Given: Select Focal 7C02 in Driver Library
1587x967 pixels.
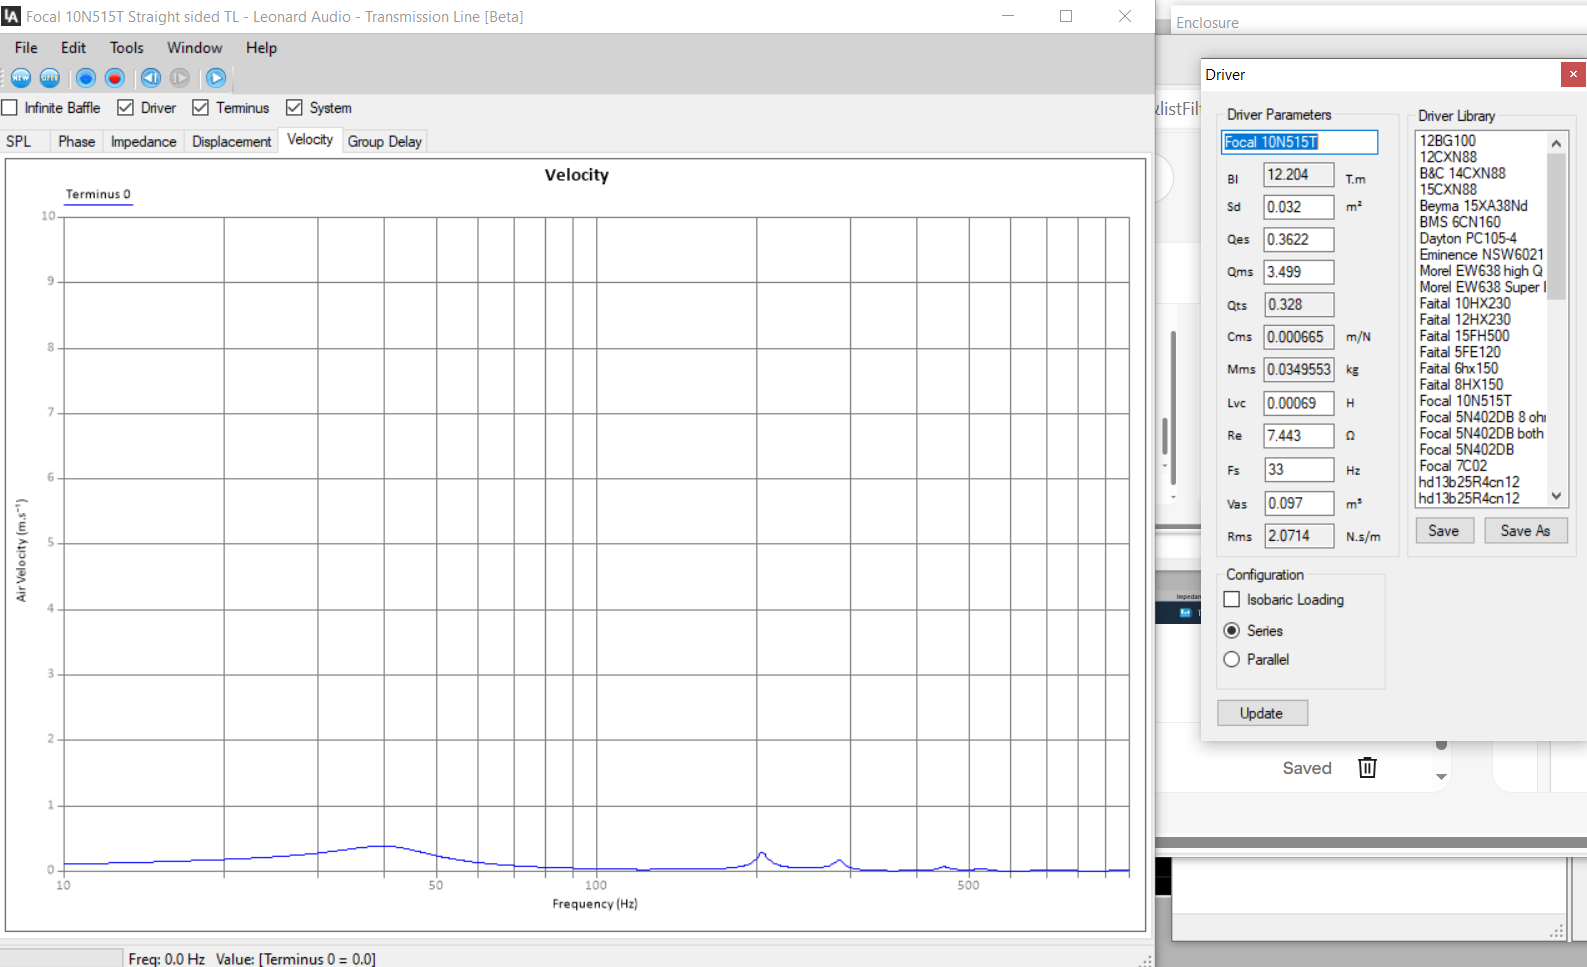Looking at the screenshot, I should coord(1452,466).
